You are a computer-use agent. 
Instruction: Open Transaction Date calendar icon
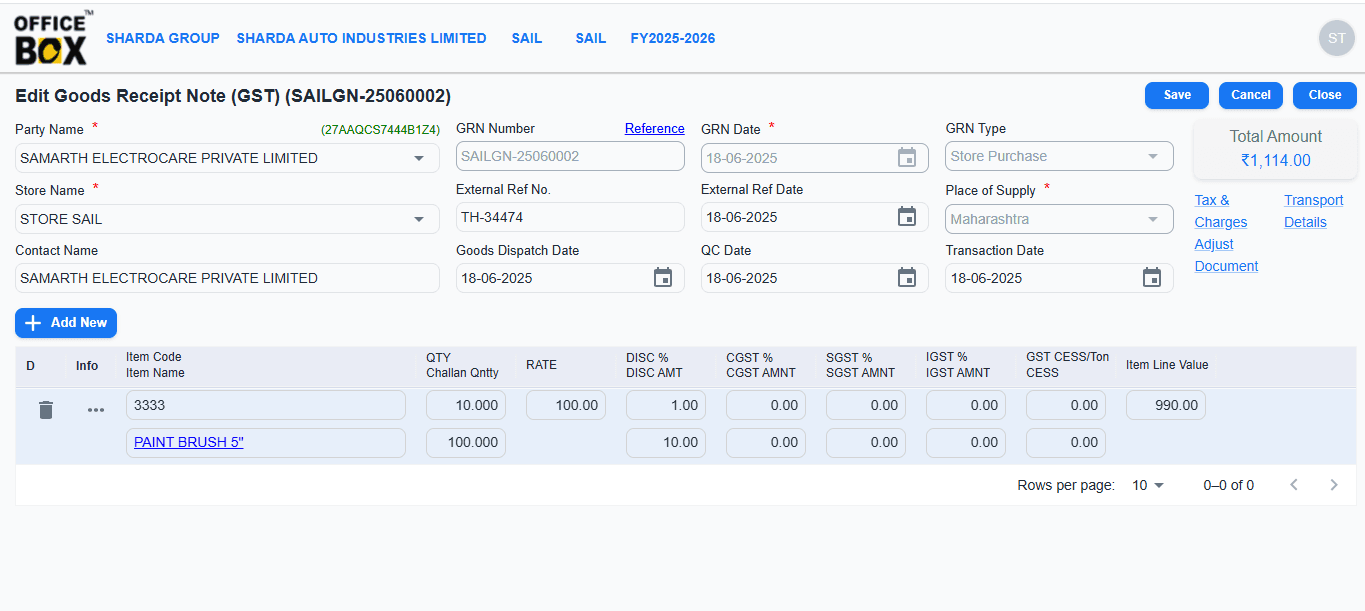coord(1152,278)
